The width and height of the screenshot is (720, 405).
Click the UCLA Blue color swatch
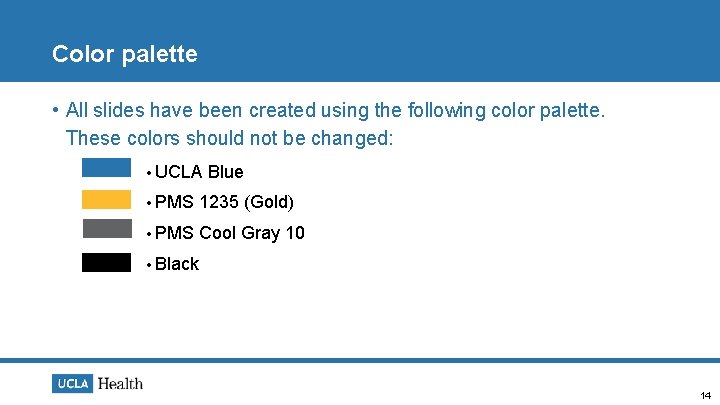107,168
